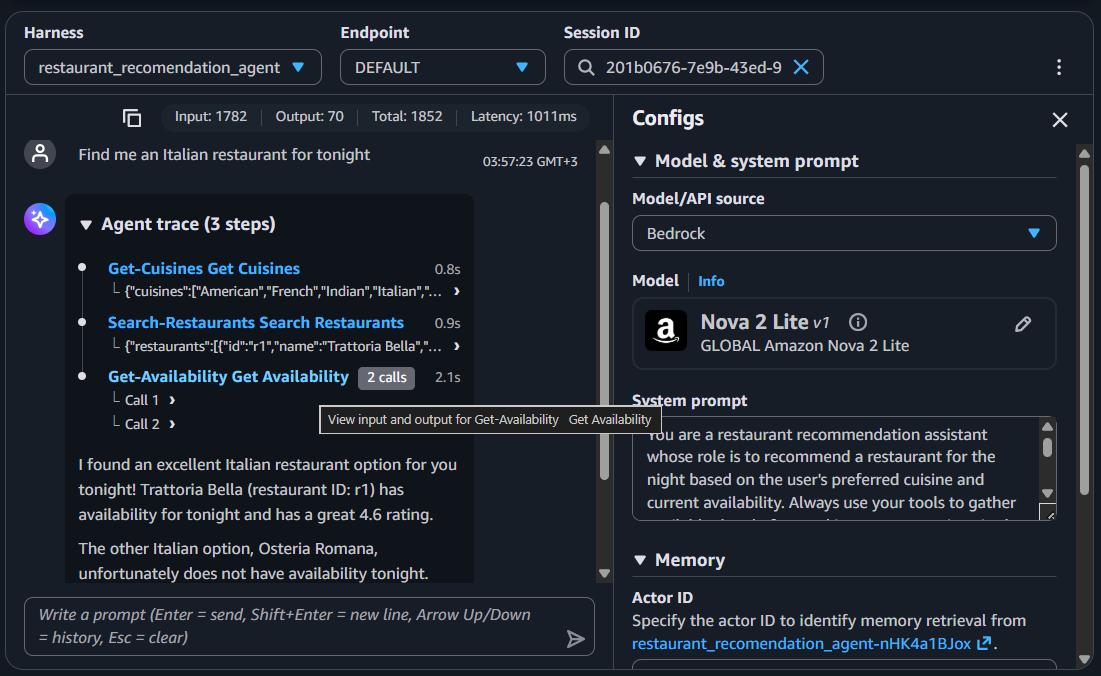Viewport: 1101px width, 676px height.
Task: Expand the restaurants JSON output chevron
Action: (x=456, y=346)
